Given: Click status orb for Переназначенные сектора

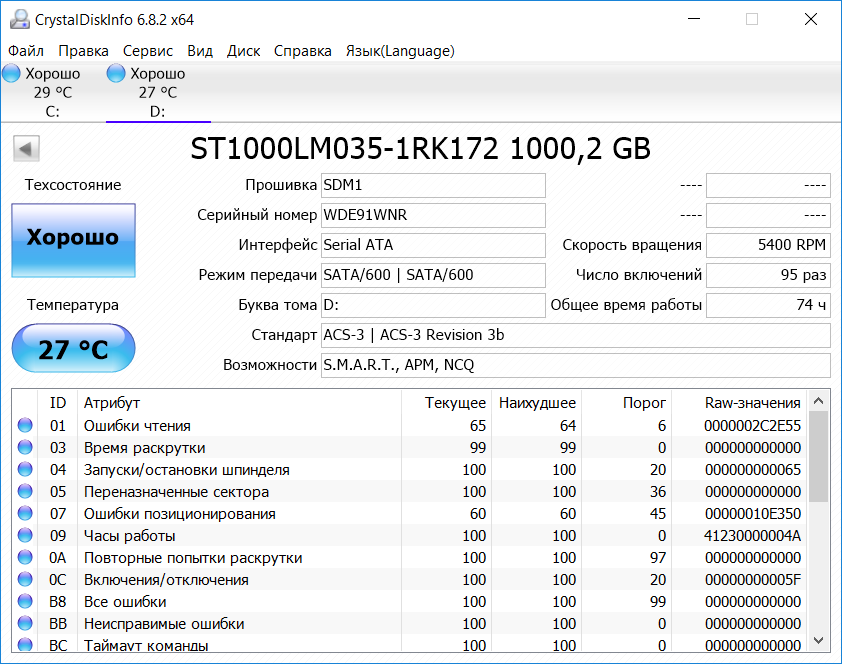Looking at the screenshot, I should (25, 491).
